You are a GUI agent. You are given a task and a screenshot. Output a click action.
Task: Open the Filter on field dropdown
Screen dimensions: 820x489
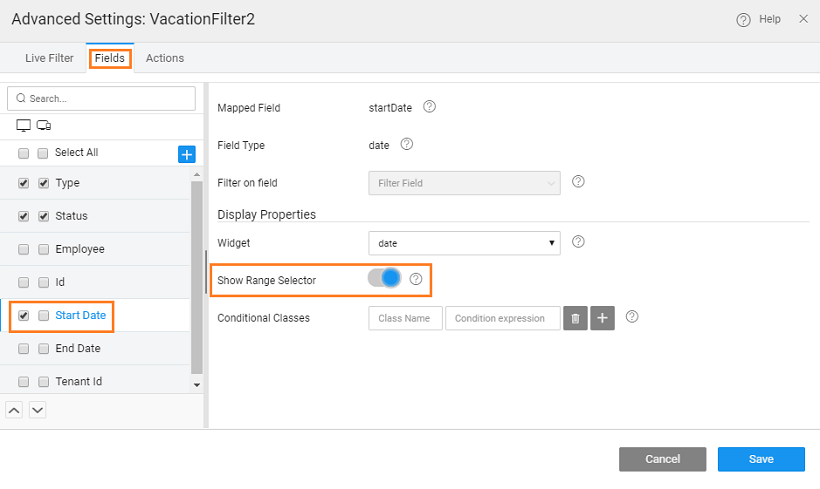pyautogui.click(x=464, y=183)
